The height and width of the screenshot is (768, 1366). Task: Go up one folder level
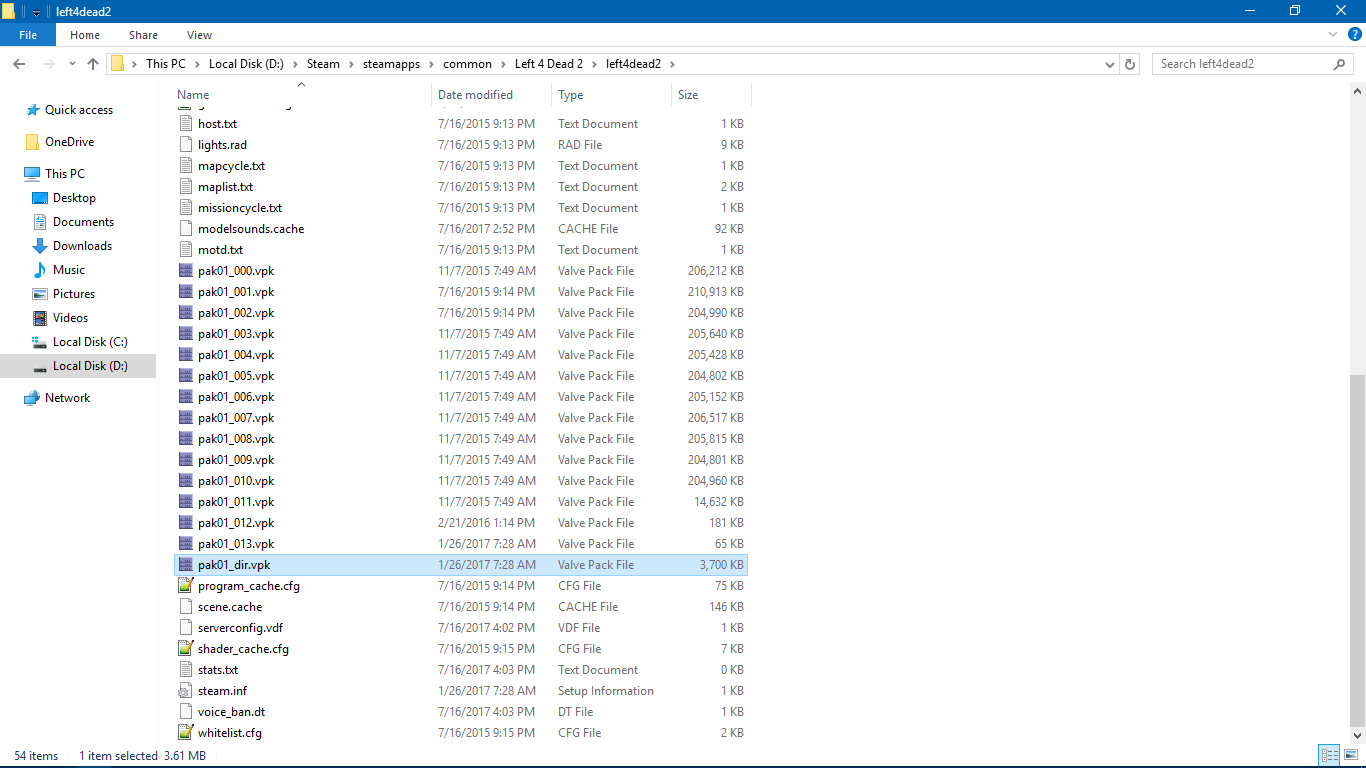coord(93,64)
